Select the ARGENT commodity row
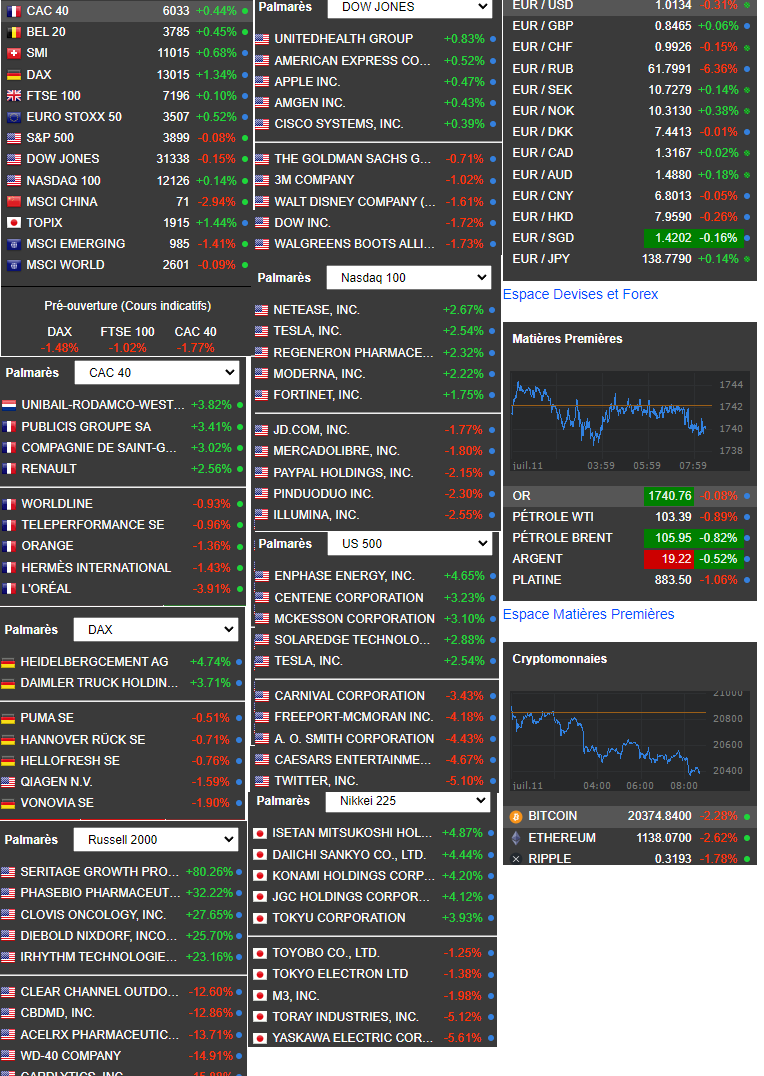This screenshot has height=1076, width=764. tap(629, 559)
